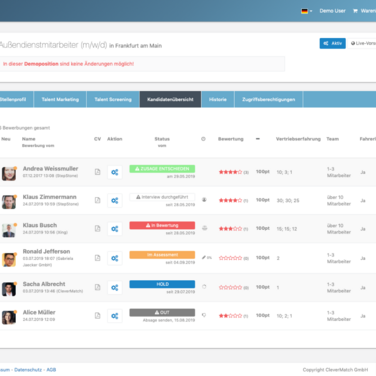This screenshot has height=376, width=376.
Task: Click the red In Bewertung status
Action: pos(162,225)
